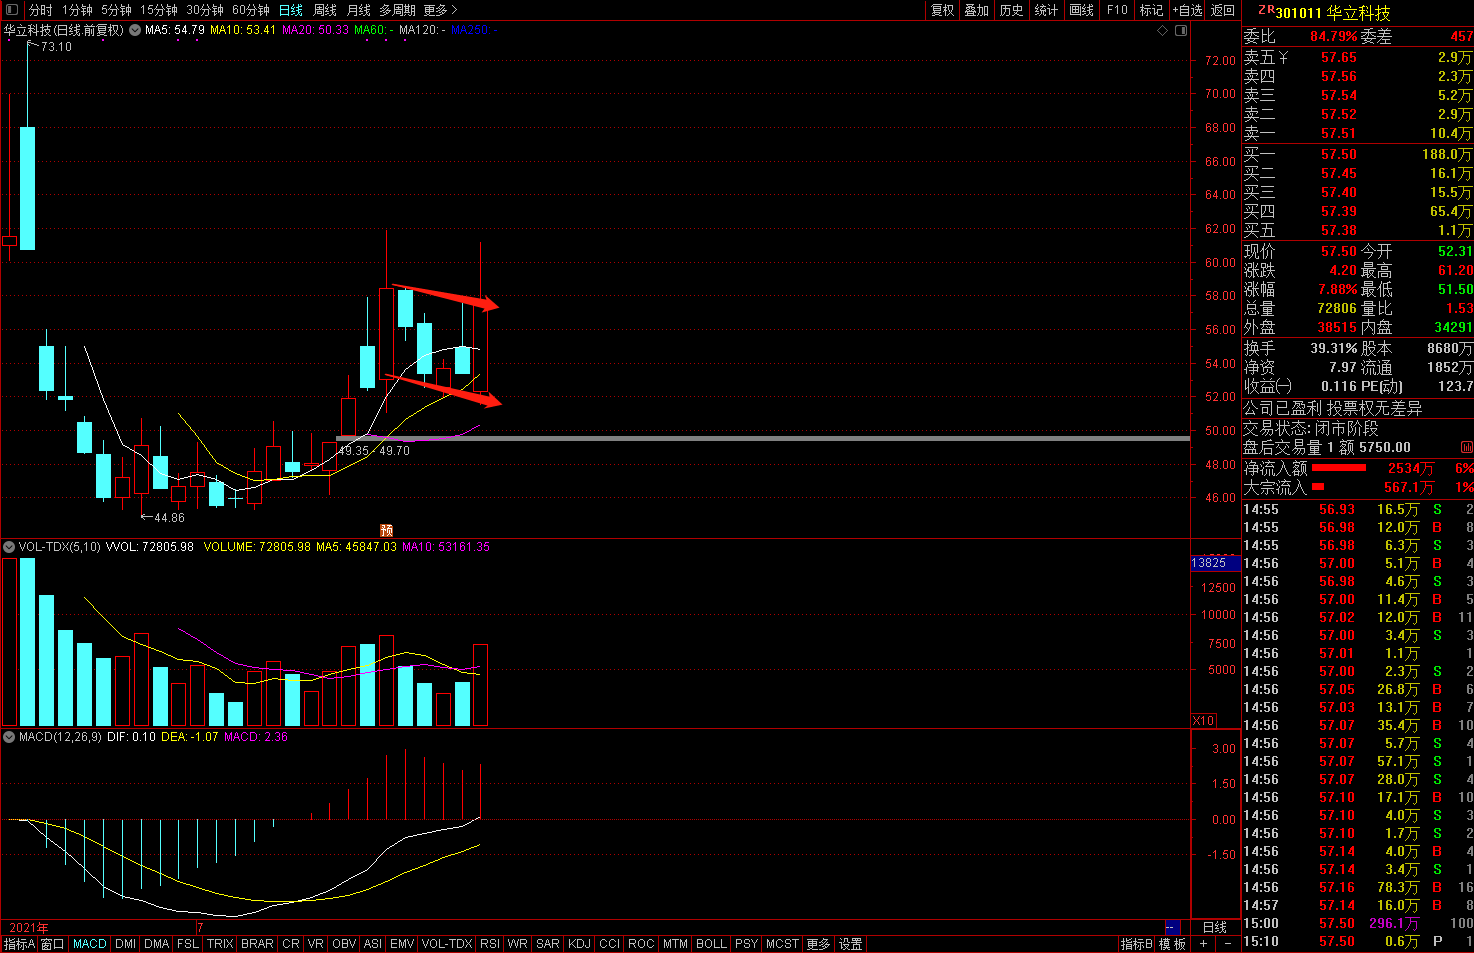This screenshot has height=953, width=1474.
Task: Zoom out with the minus button
Action: tap(1227, 944)
